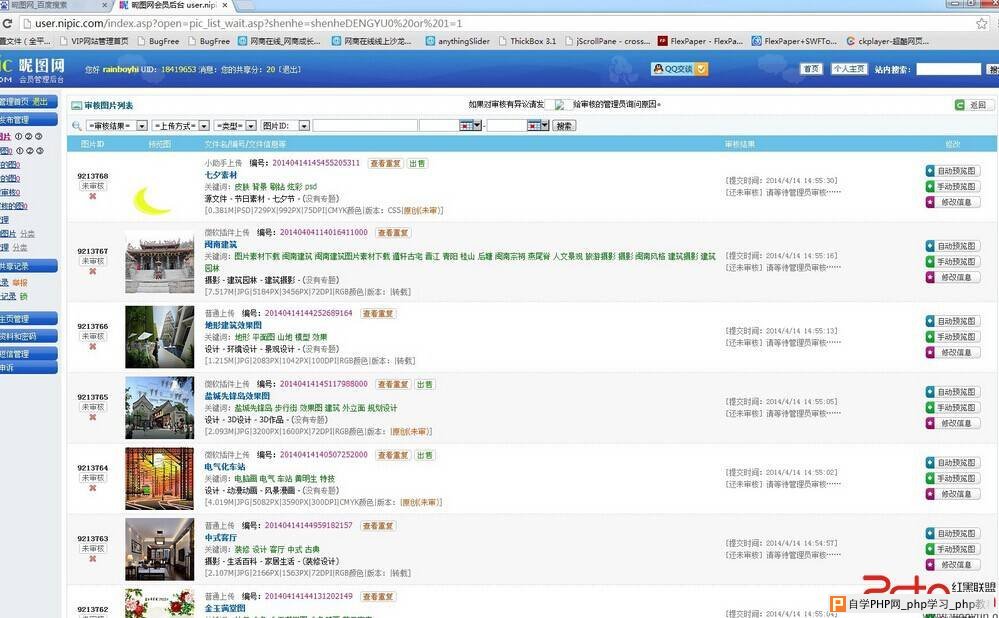Click the 昵图网 site logo
999x618 pixels.
click(33, 69)
